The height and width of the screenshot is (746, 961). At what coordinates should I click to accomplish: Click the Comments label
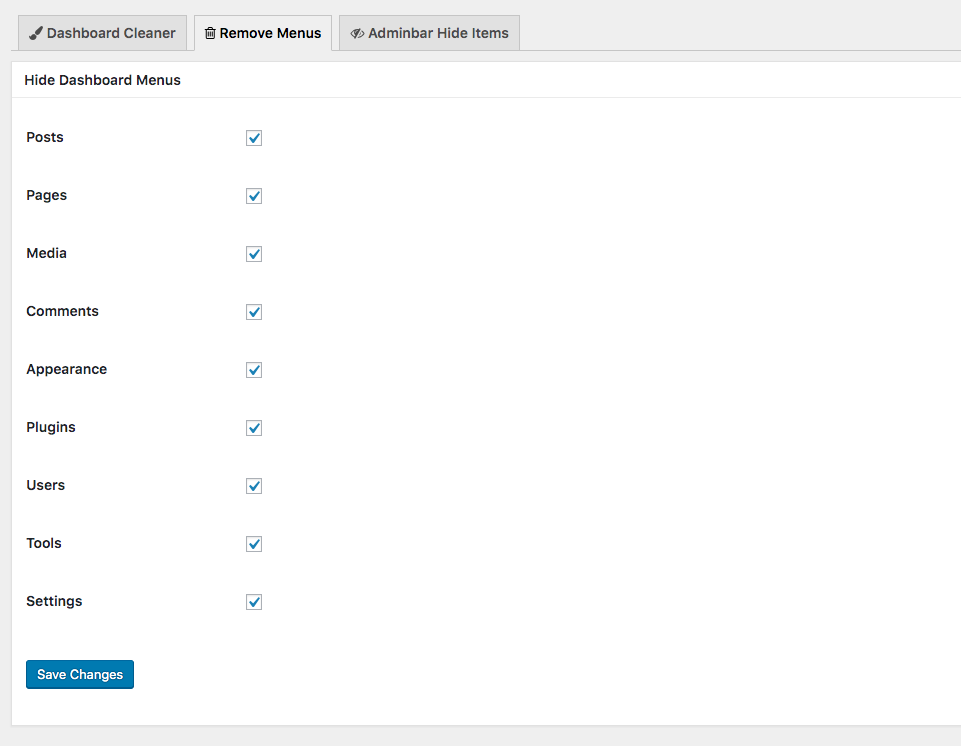63,311
